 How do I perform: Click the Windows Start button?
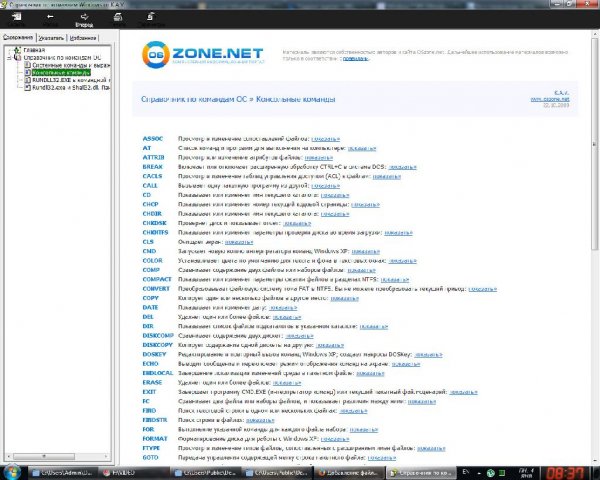click(12, 469)
